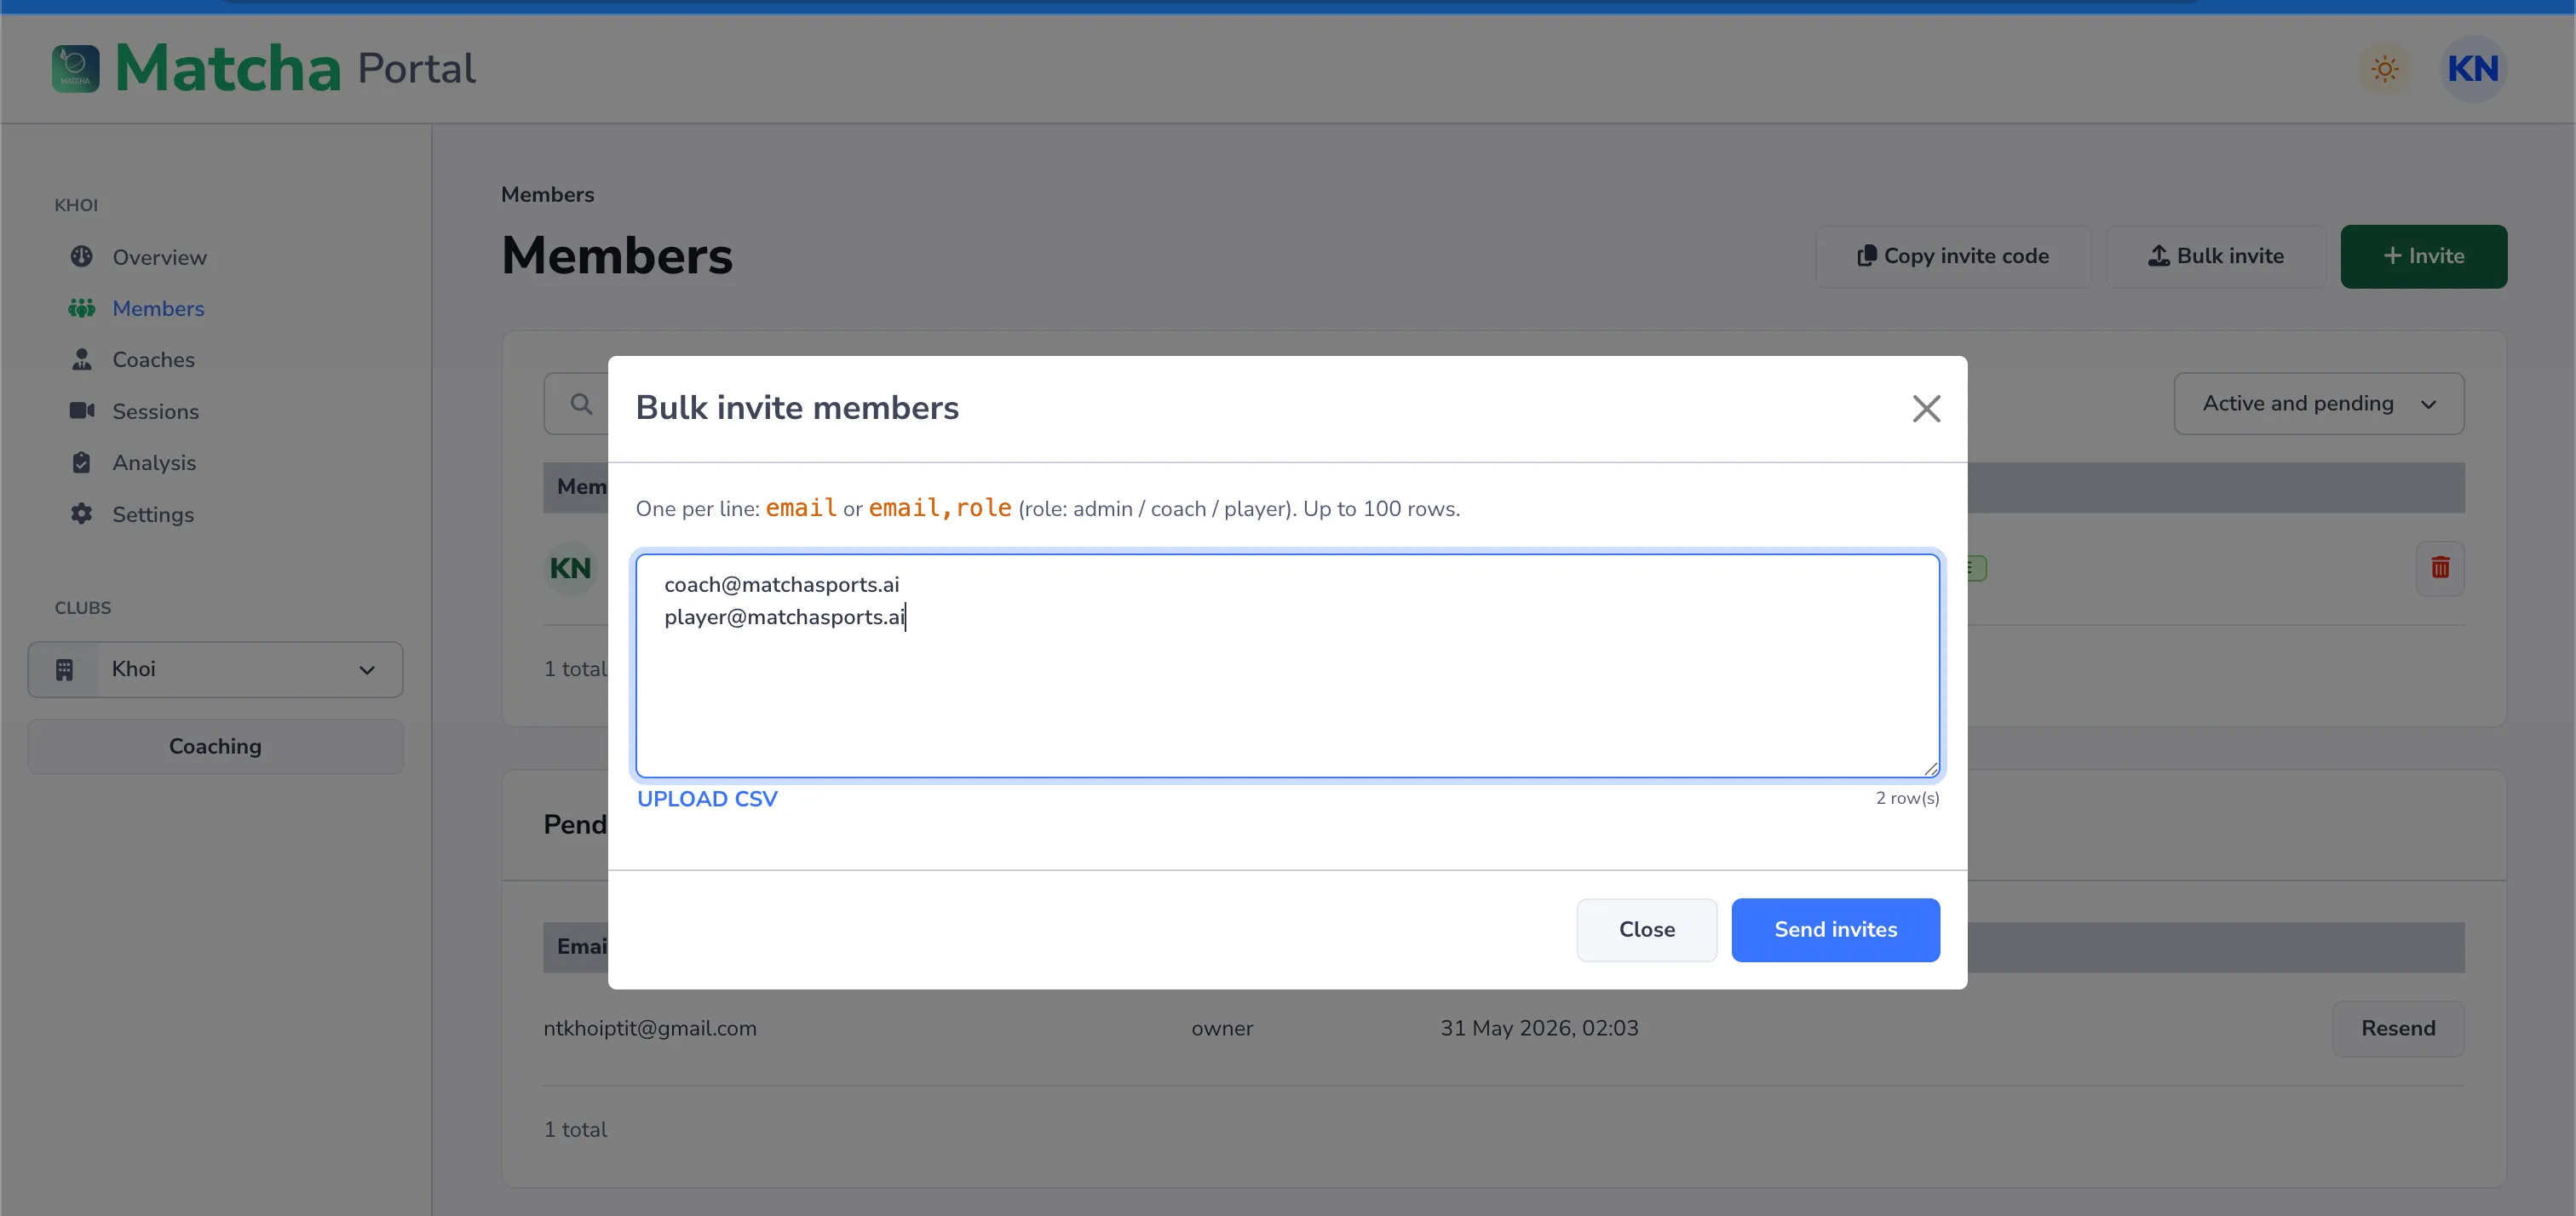The height and width of the screenshot is (1216, 2576).
Task: Click the green Invite button
Action: point(2423,256)
